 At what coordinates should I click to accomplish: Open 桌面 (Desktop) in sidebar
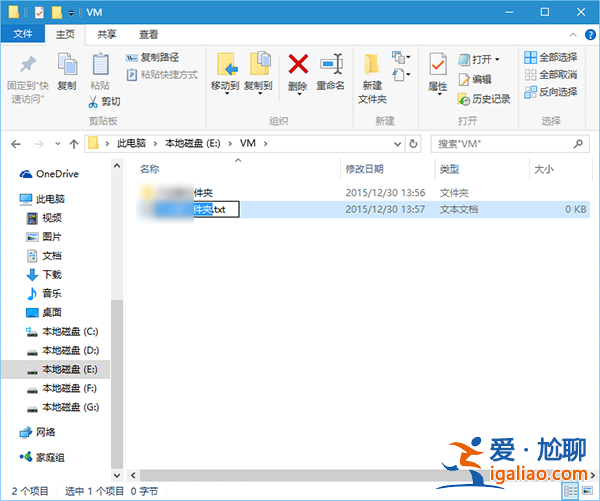click(44, 312)
